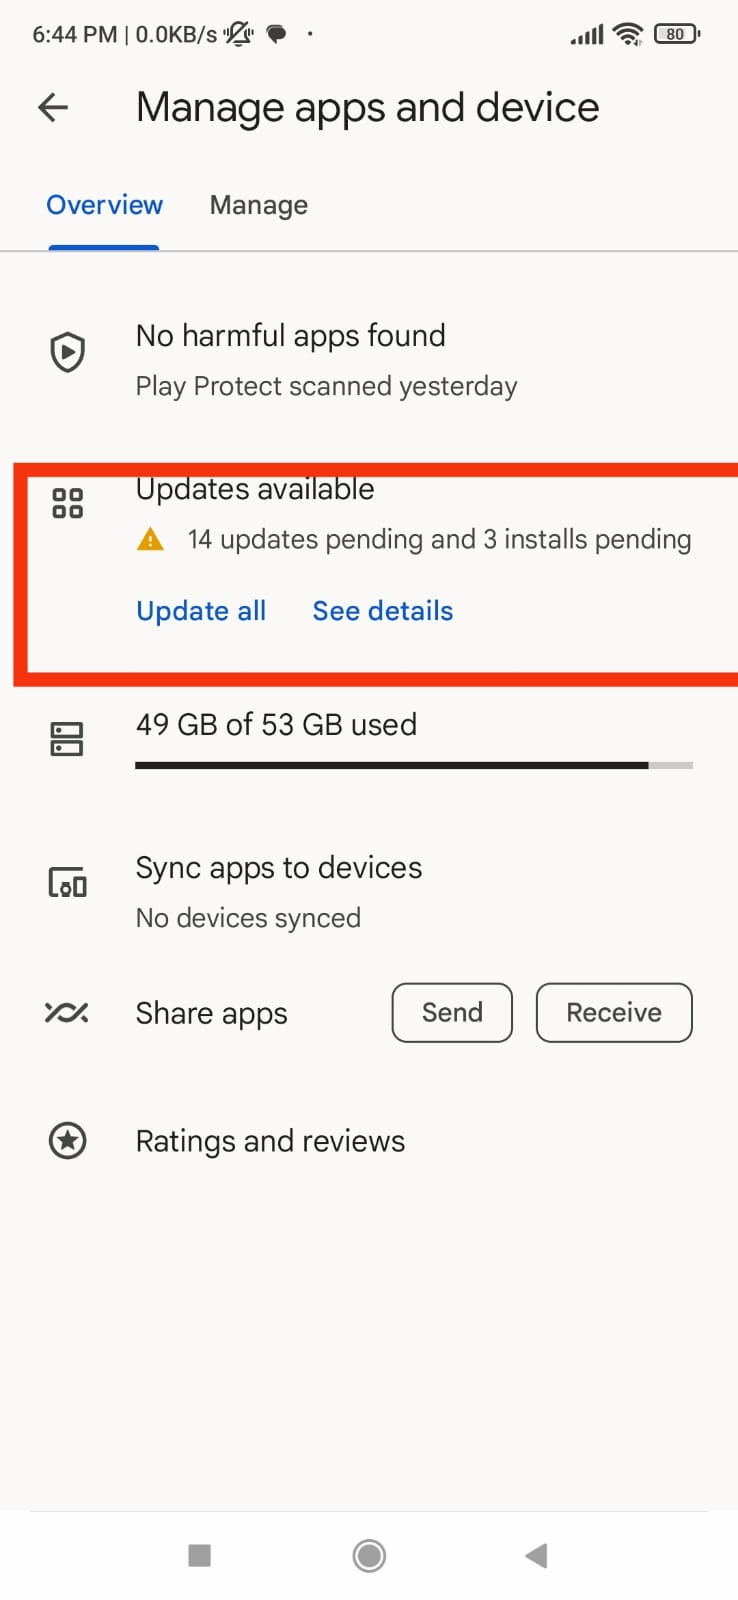The height and width of the screenshot is (1600, 738).
Task: Open Sync apps to devices
Action: click(x=279, y=868)
